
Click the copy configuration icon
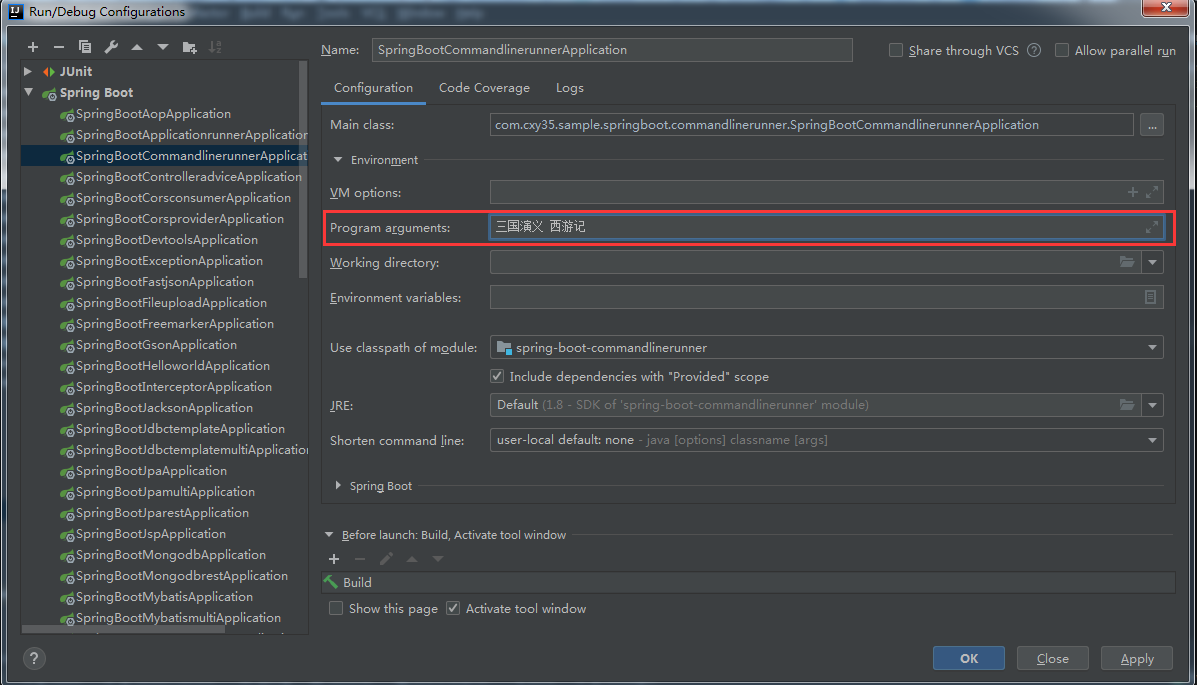click(85, 47)
